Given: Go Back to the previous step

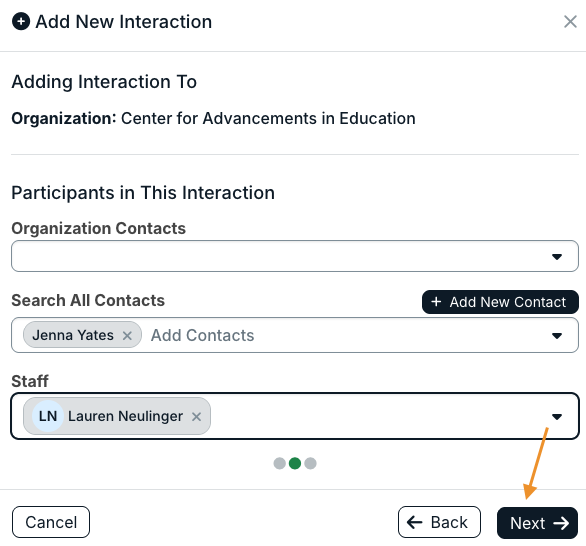Looking at the screenshot, I should 439,522.
